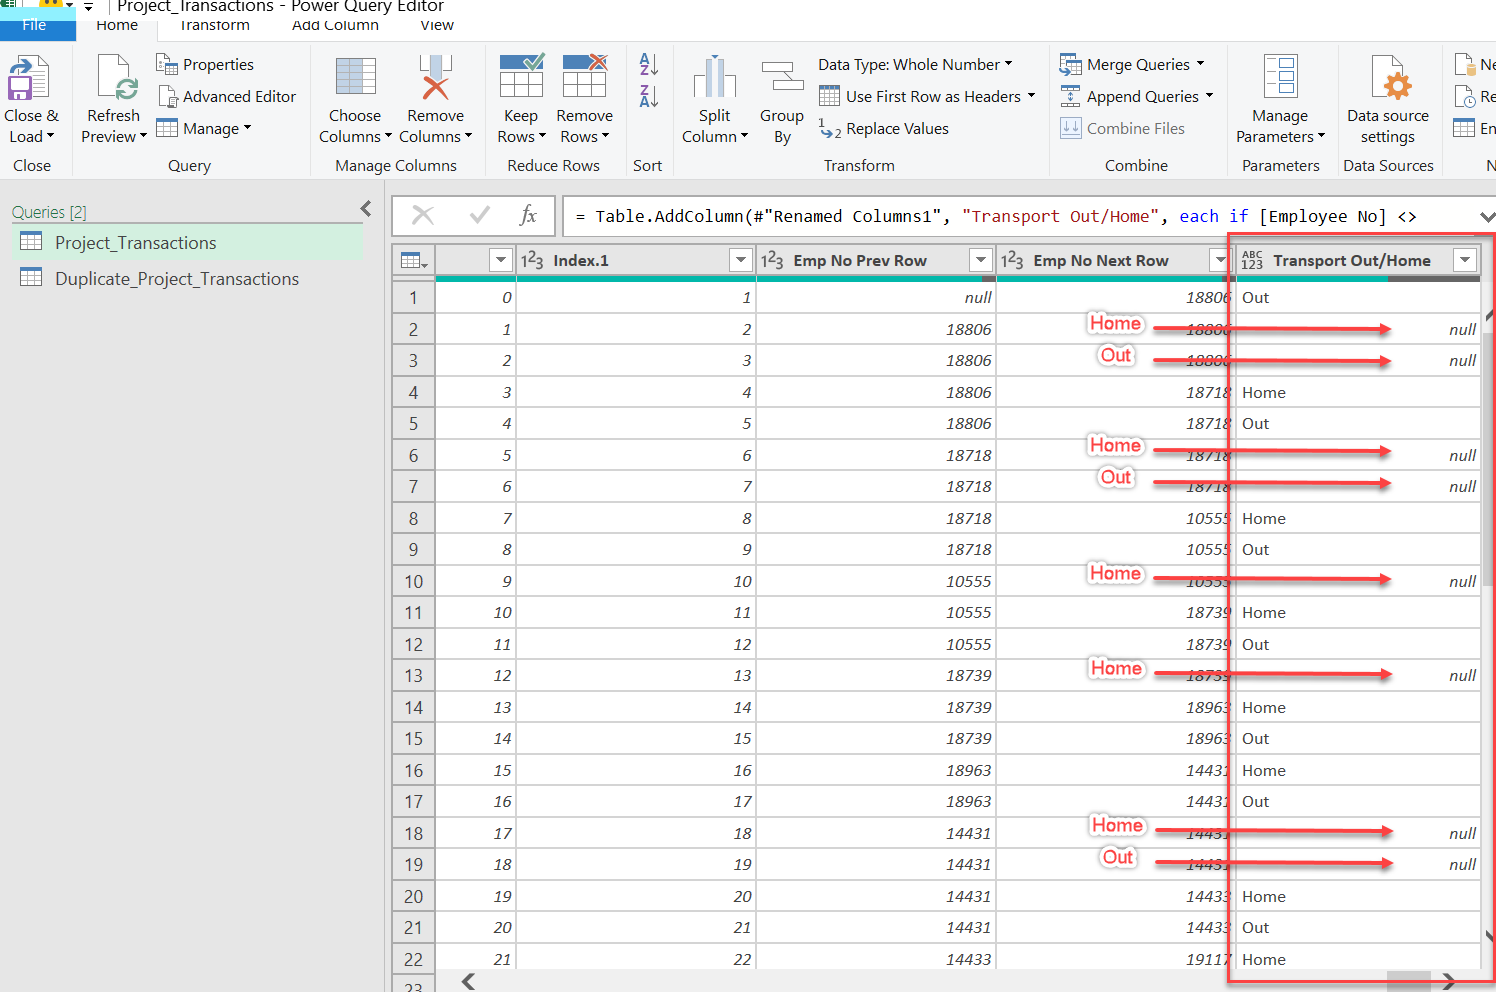Confirm the formula with the checkmark
Screen dimensions: 1496x992
point(479,216)
